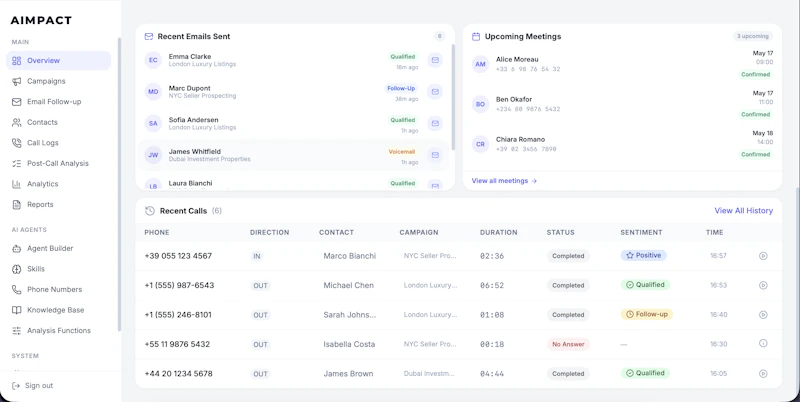Click the emails count badge 6
The height and width of the screenshot is (402, 800).
click(439, 36)
